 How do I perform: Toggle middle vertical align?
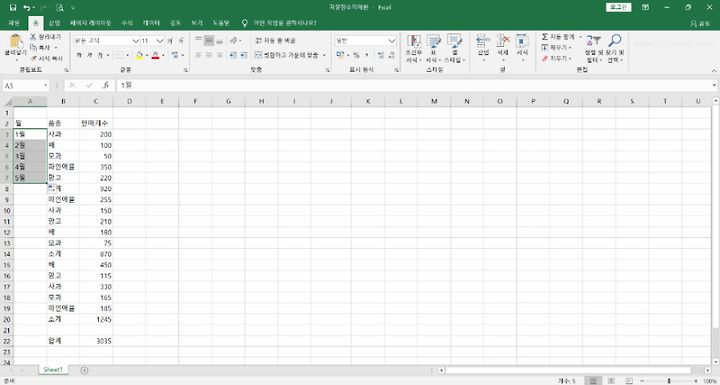pyautogui.click(x=209, y=40)
